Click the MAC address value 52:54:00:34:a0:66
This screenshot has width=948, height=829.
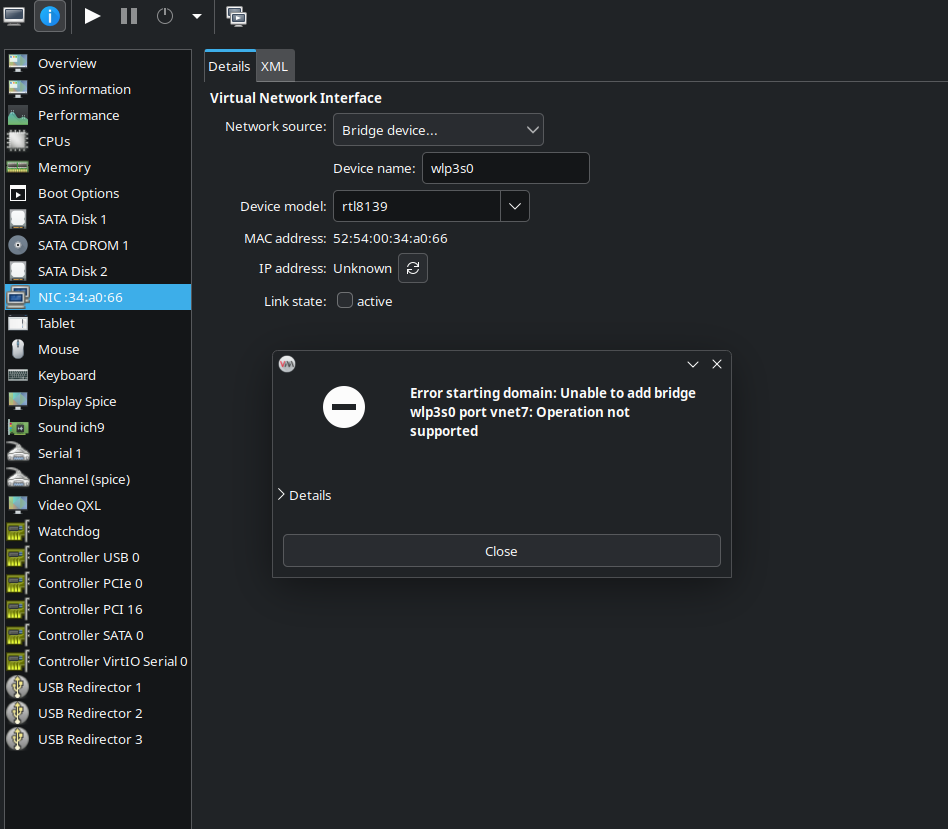391,239
